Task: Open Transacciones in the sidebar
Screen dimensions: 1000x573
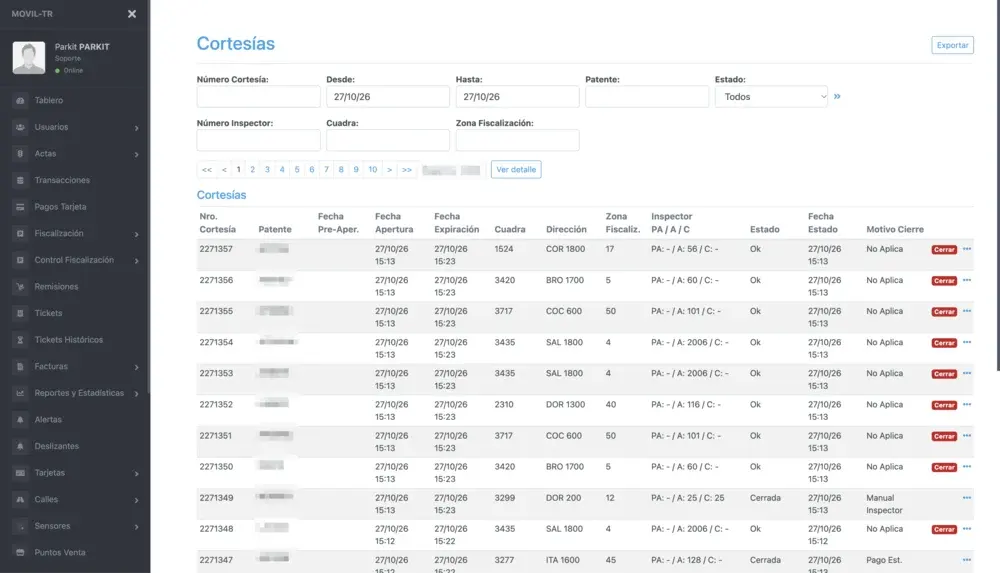Action: pos(62,180)
